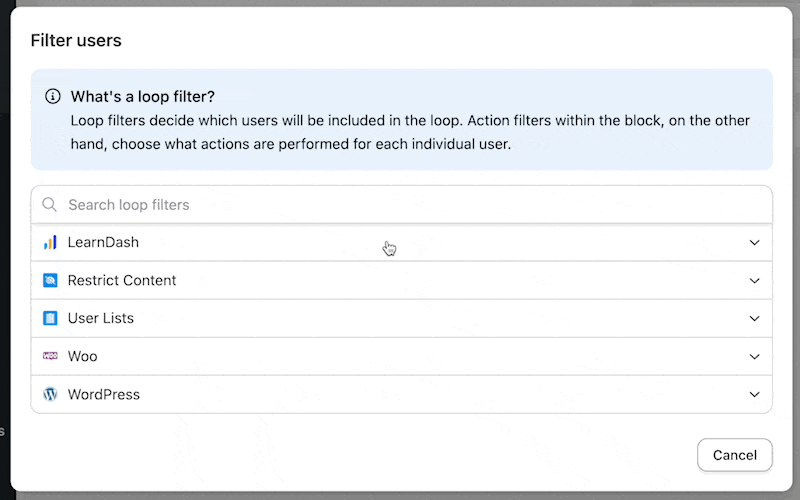Click the info circle icon in the banner
This screenshot has width=800, height=500.
click(x=53, y=97)
